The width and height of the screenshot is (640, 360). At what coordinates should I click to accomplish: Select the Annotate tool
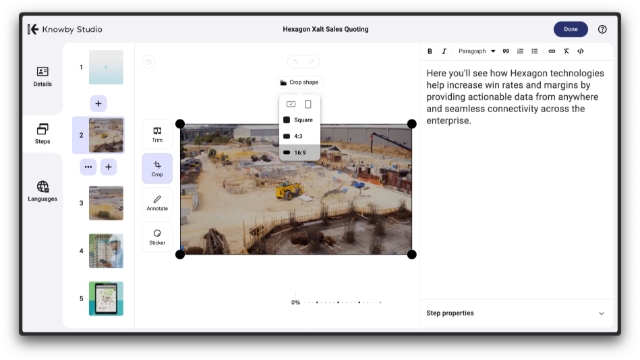pyautogui.click(x=157, y=203)
